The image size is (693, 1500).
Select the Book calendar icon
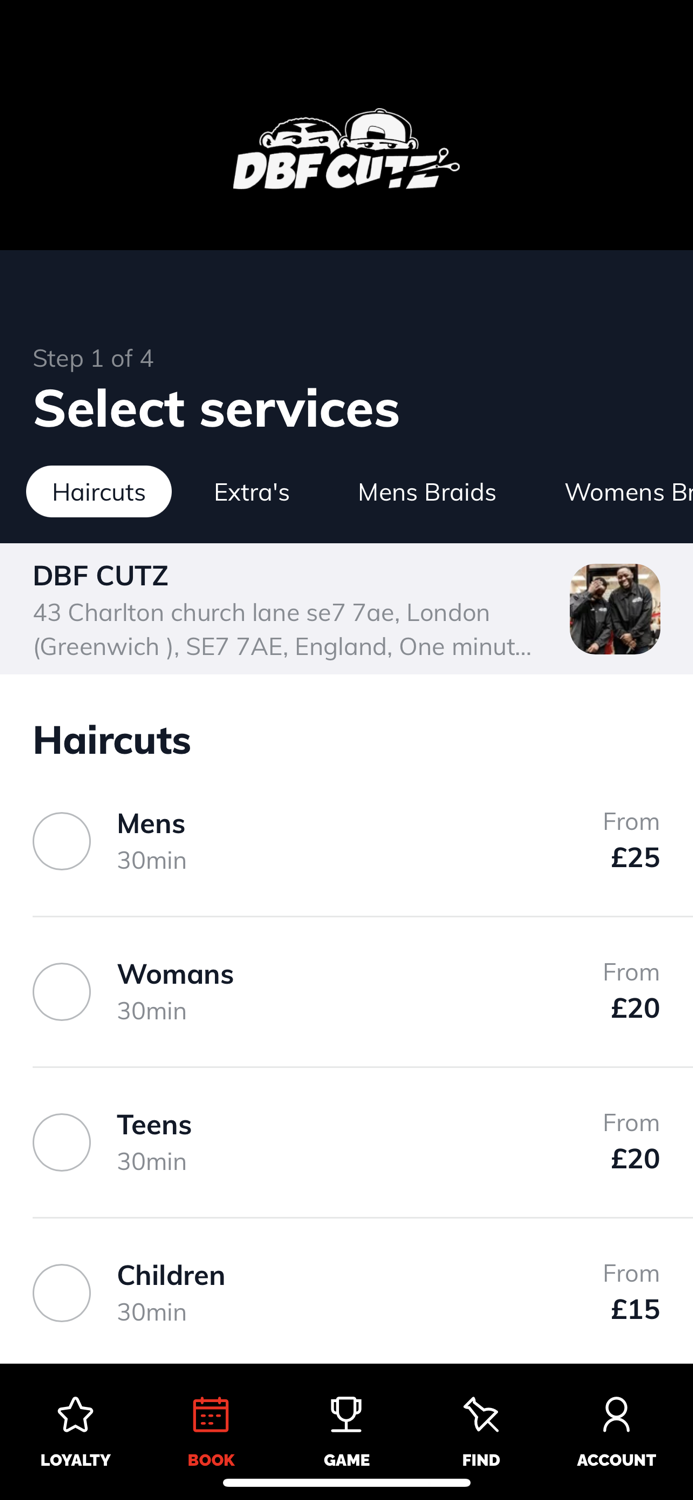click(x=210, y=1413)
